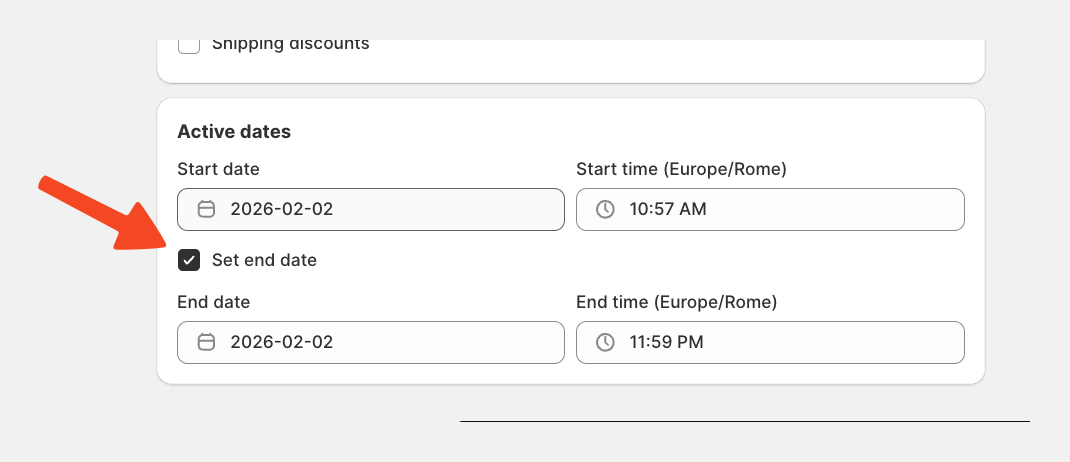Screen dimensions: 1070x462
Task: Click the 'Set end date' checkbox label
Action: pyautogui.click(x=264, y=260)
